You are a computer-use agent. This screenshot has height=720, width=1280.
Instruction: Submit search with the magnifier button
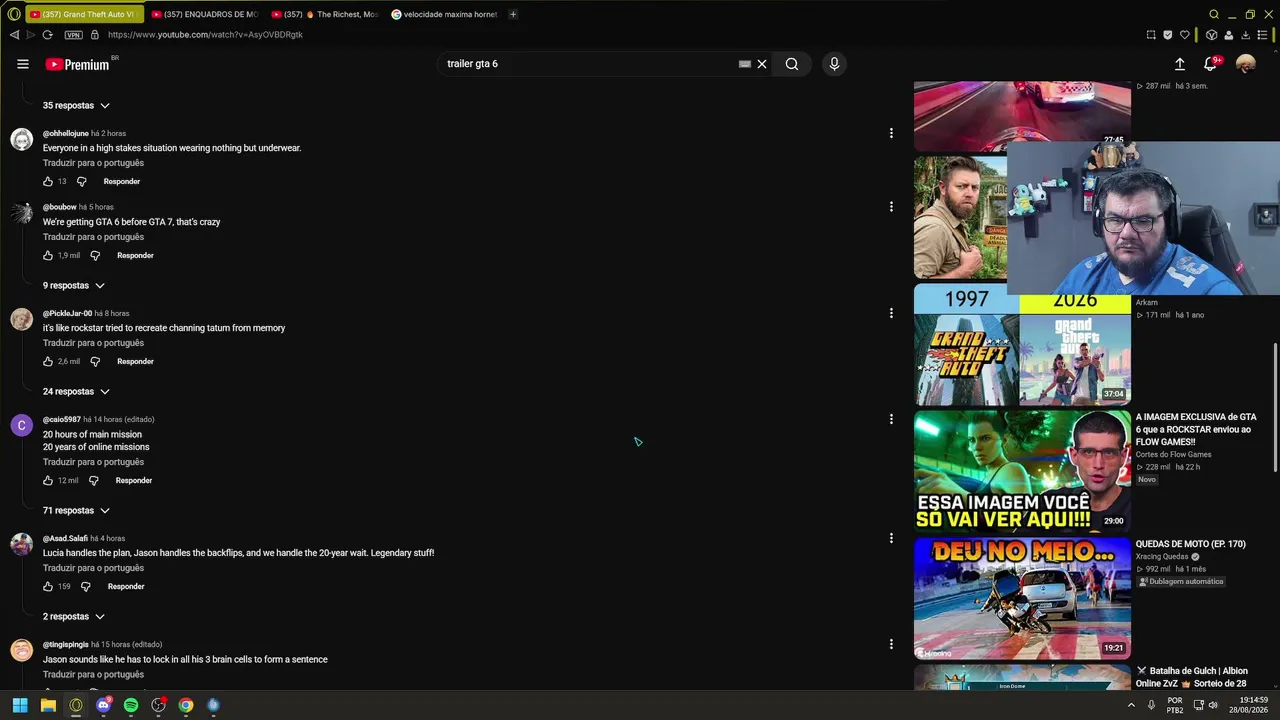[x=792, y=64]
